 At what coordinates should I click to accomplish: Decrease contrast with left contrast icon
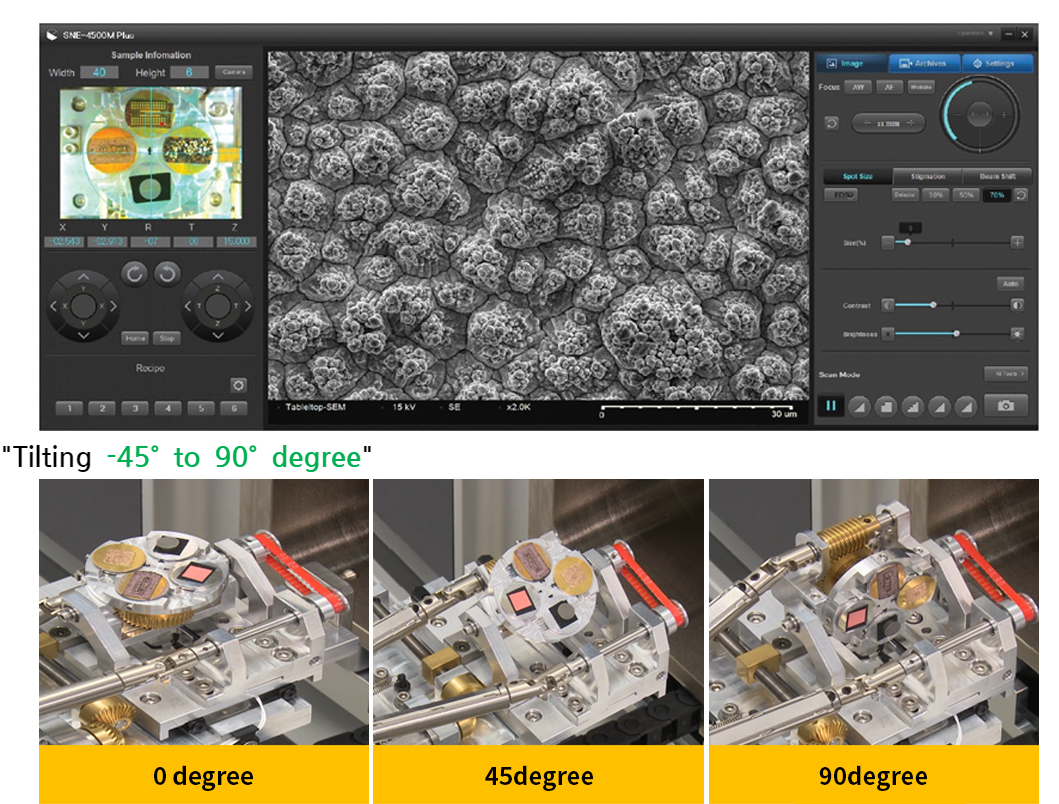click(887, 305)
